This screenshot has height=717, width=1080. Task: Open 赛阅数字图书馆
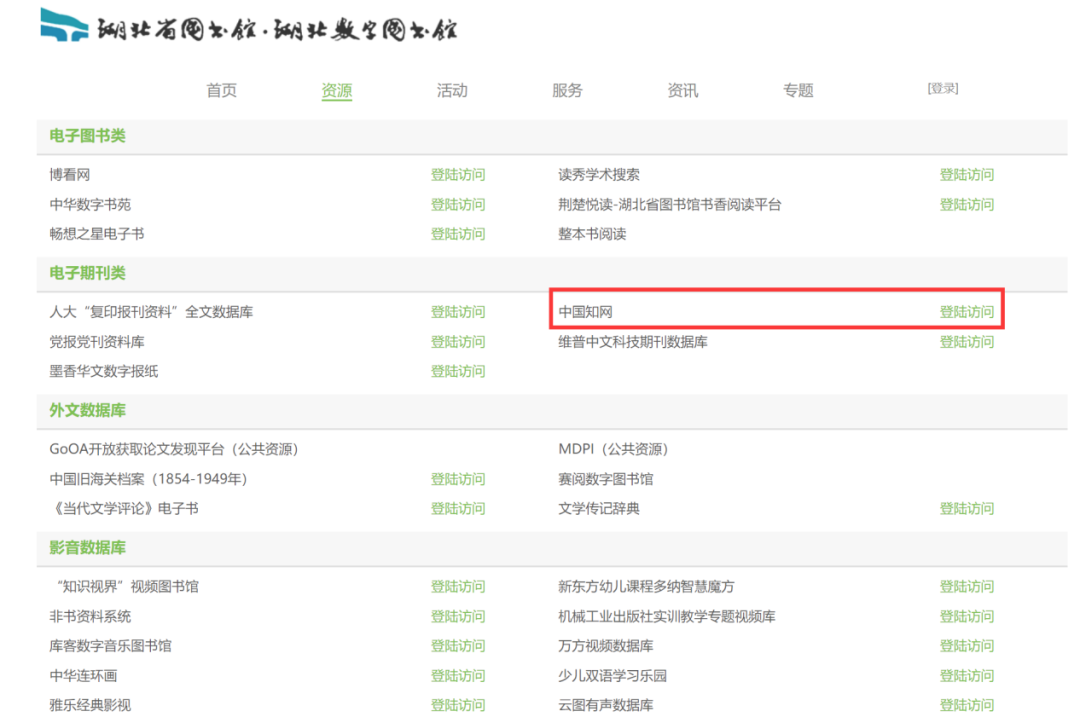tap(605, 479)
